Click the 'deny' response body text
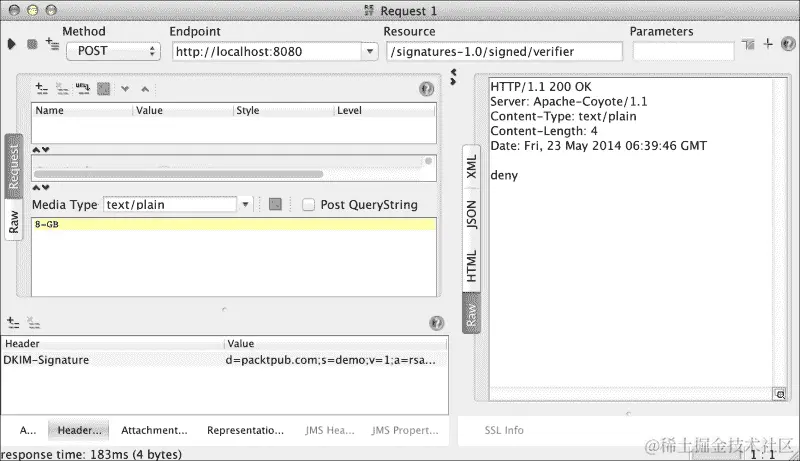The image size is (800, 461). click(x=504, y=175)
